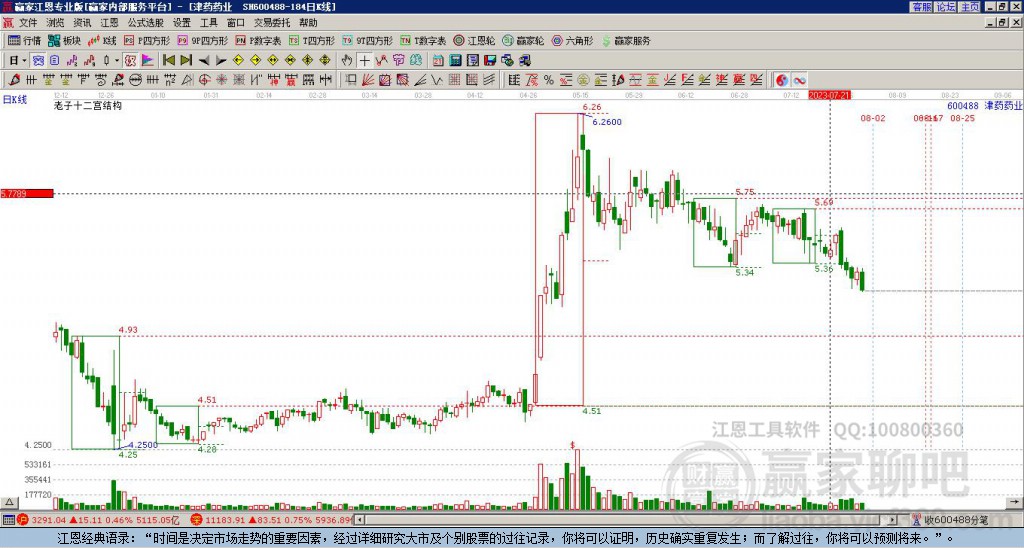Toggle the 权 adjustment button
The image size is (1024, 548).
[131, 60]
